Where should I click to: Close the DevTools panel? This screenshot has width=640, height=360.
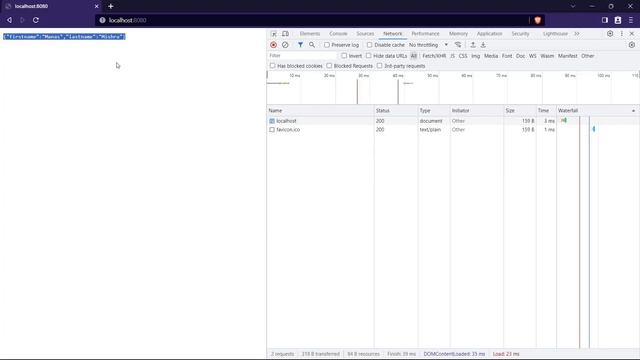pos(632,34)
